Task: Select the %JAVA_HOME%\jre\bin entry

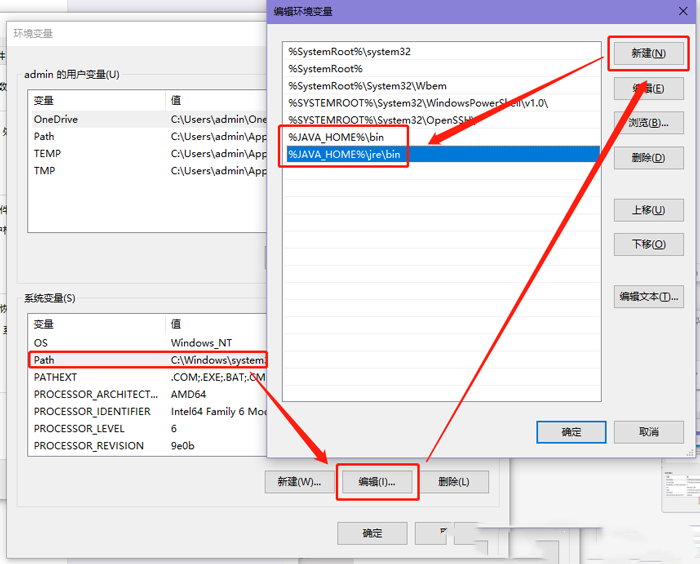Action: pyautogui.click(x=345, y=154)
